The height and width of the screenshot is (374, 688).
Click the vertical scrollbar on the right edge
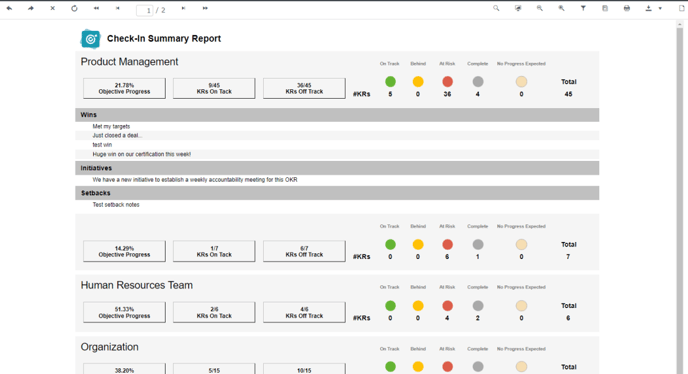(x=680, y=198)
